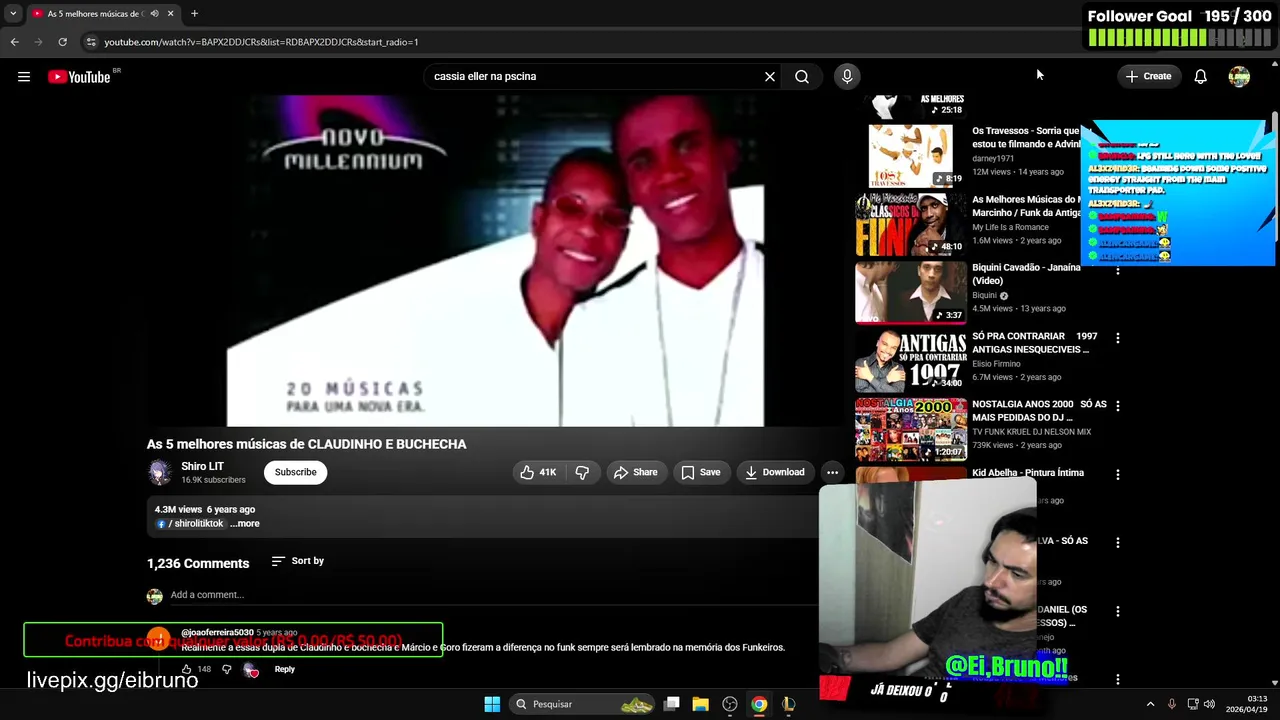Screen dimensions: 1280x720
Task: Open a new Chrome tab
Action: click(194, 14)
